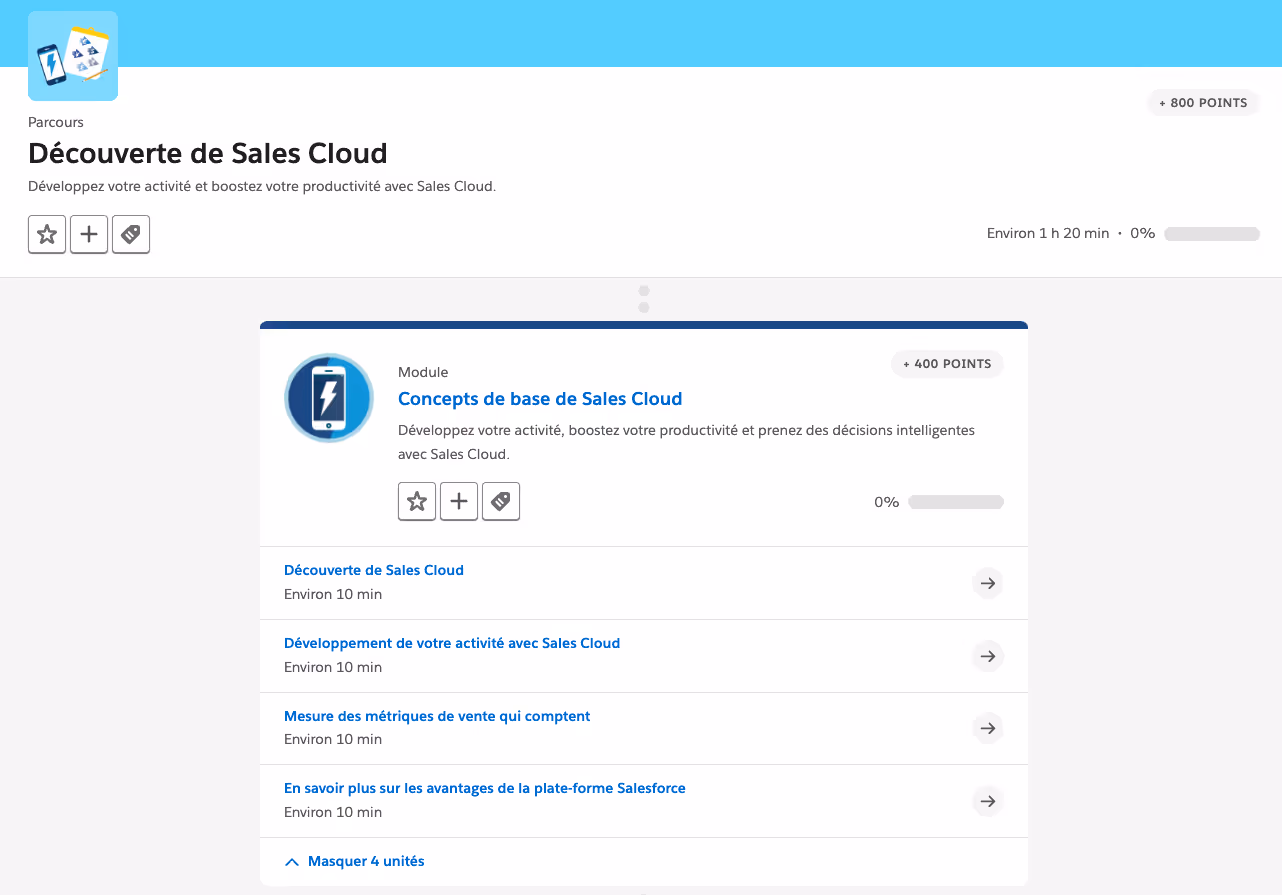Click the trail badge image at top

(x=73, y=56)
